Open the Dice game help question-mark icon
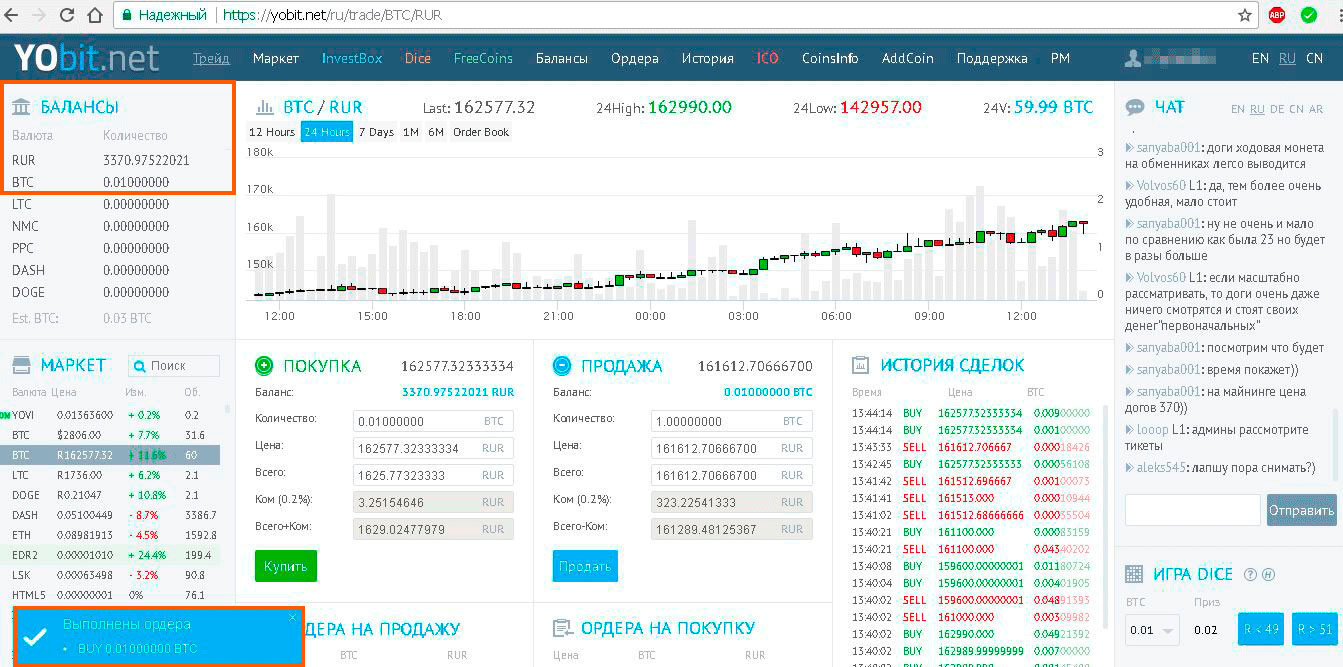 point(1250,574)
